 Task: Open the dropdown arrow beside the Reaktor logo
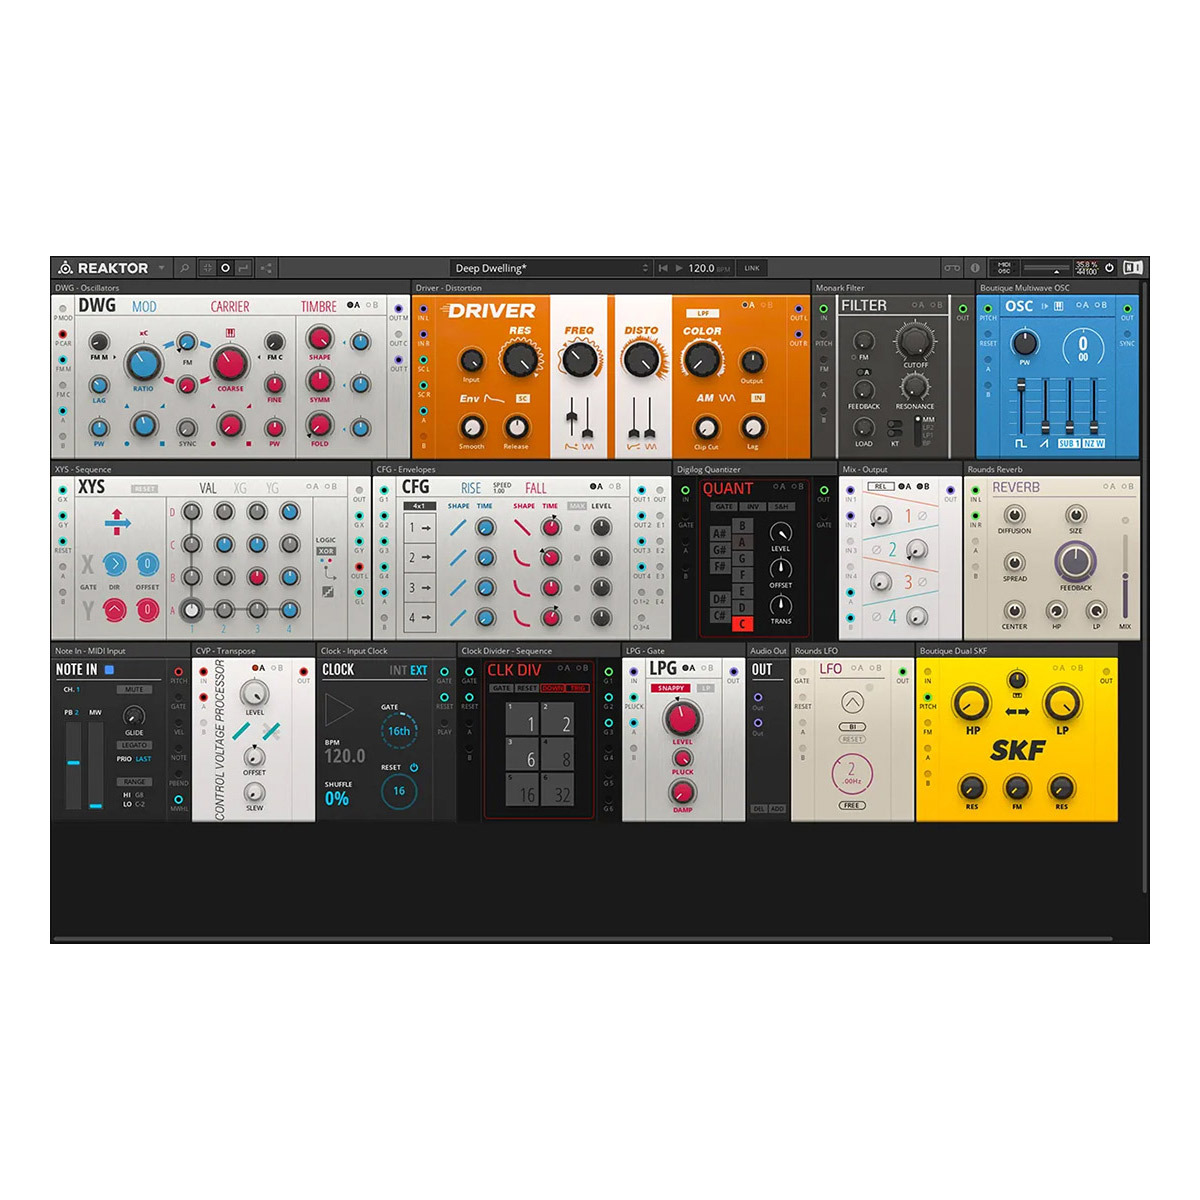pos(162,268)
